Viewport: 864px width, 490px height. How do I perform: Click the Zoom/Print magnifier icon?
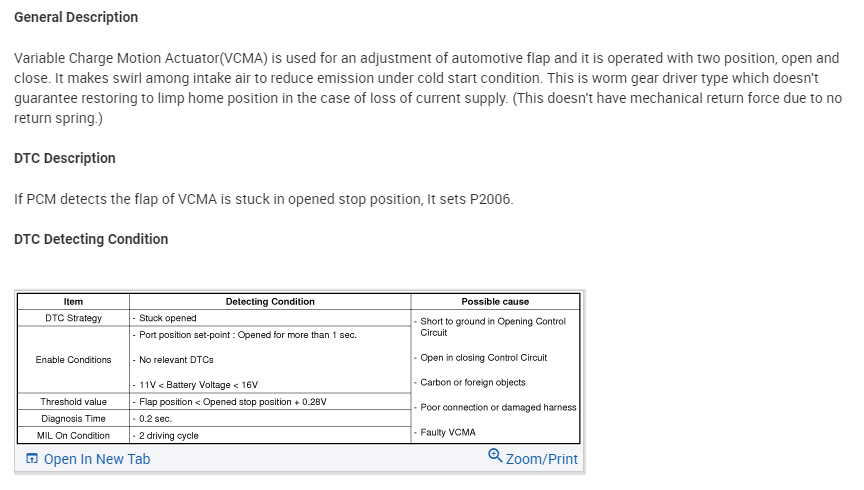[x=495, y=456]
